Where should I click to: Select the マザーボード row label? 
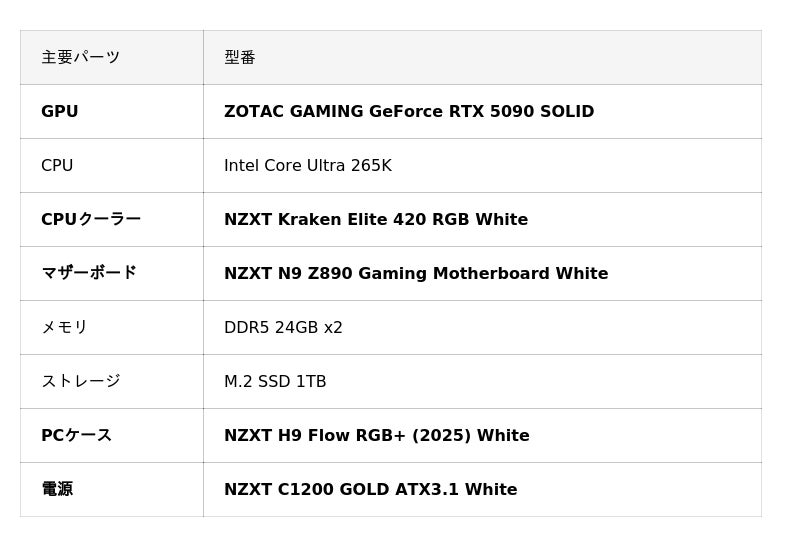(89, 274)
